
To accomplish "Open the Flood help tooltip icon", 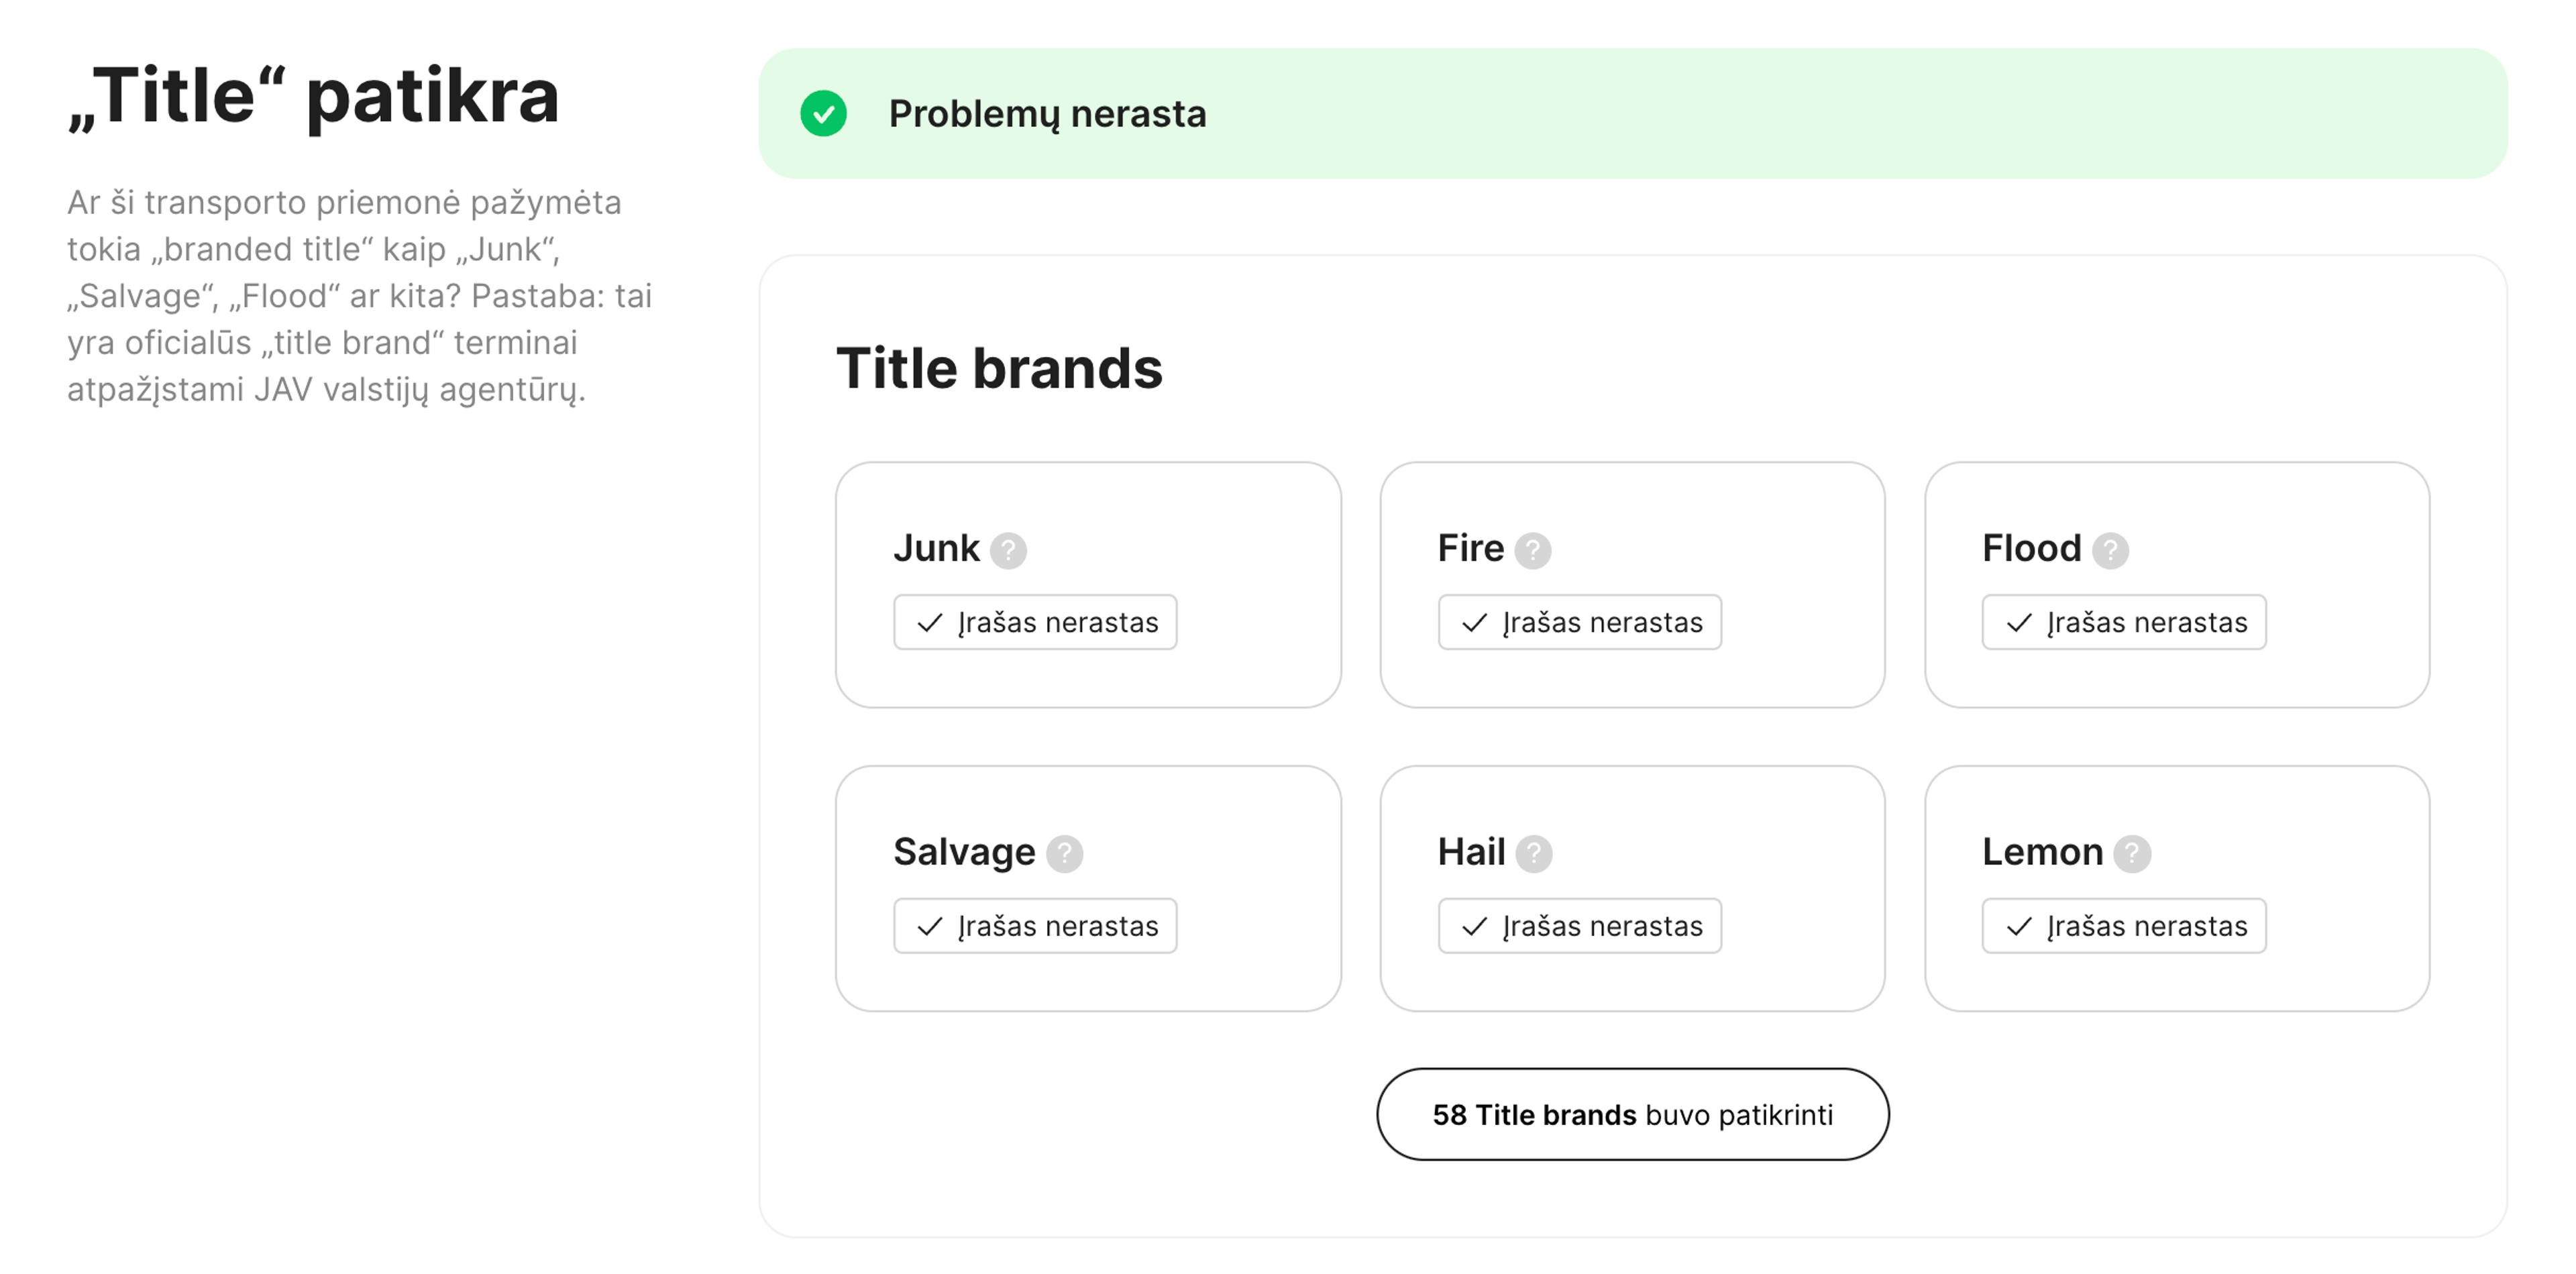I will tap(2110, 550).
